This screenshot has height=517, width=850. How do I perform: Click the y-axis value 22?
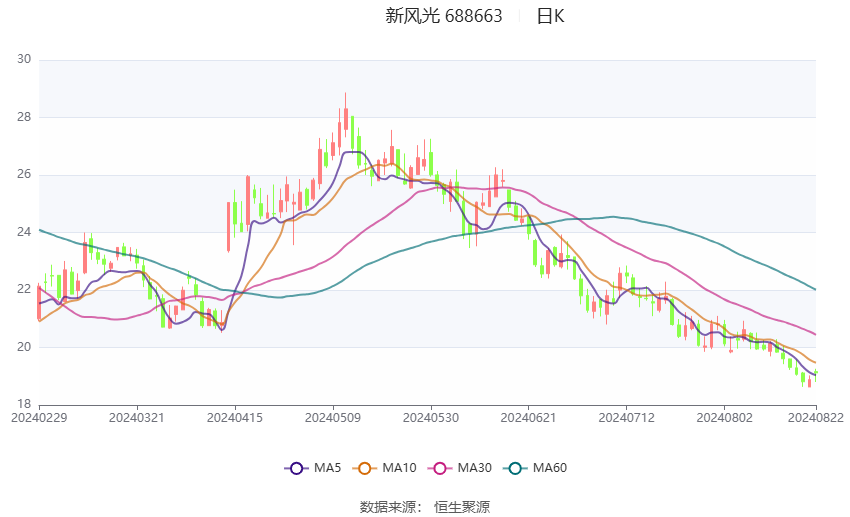(24, 289)
